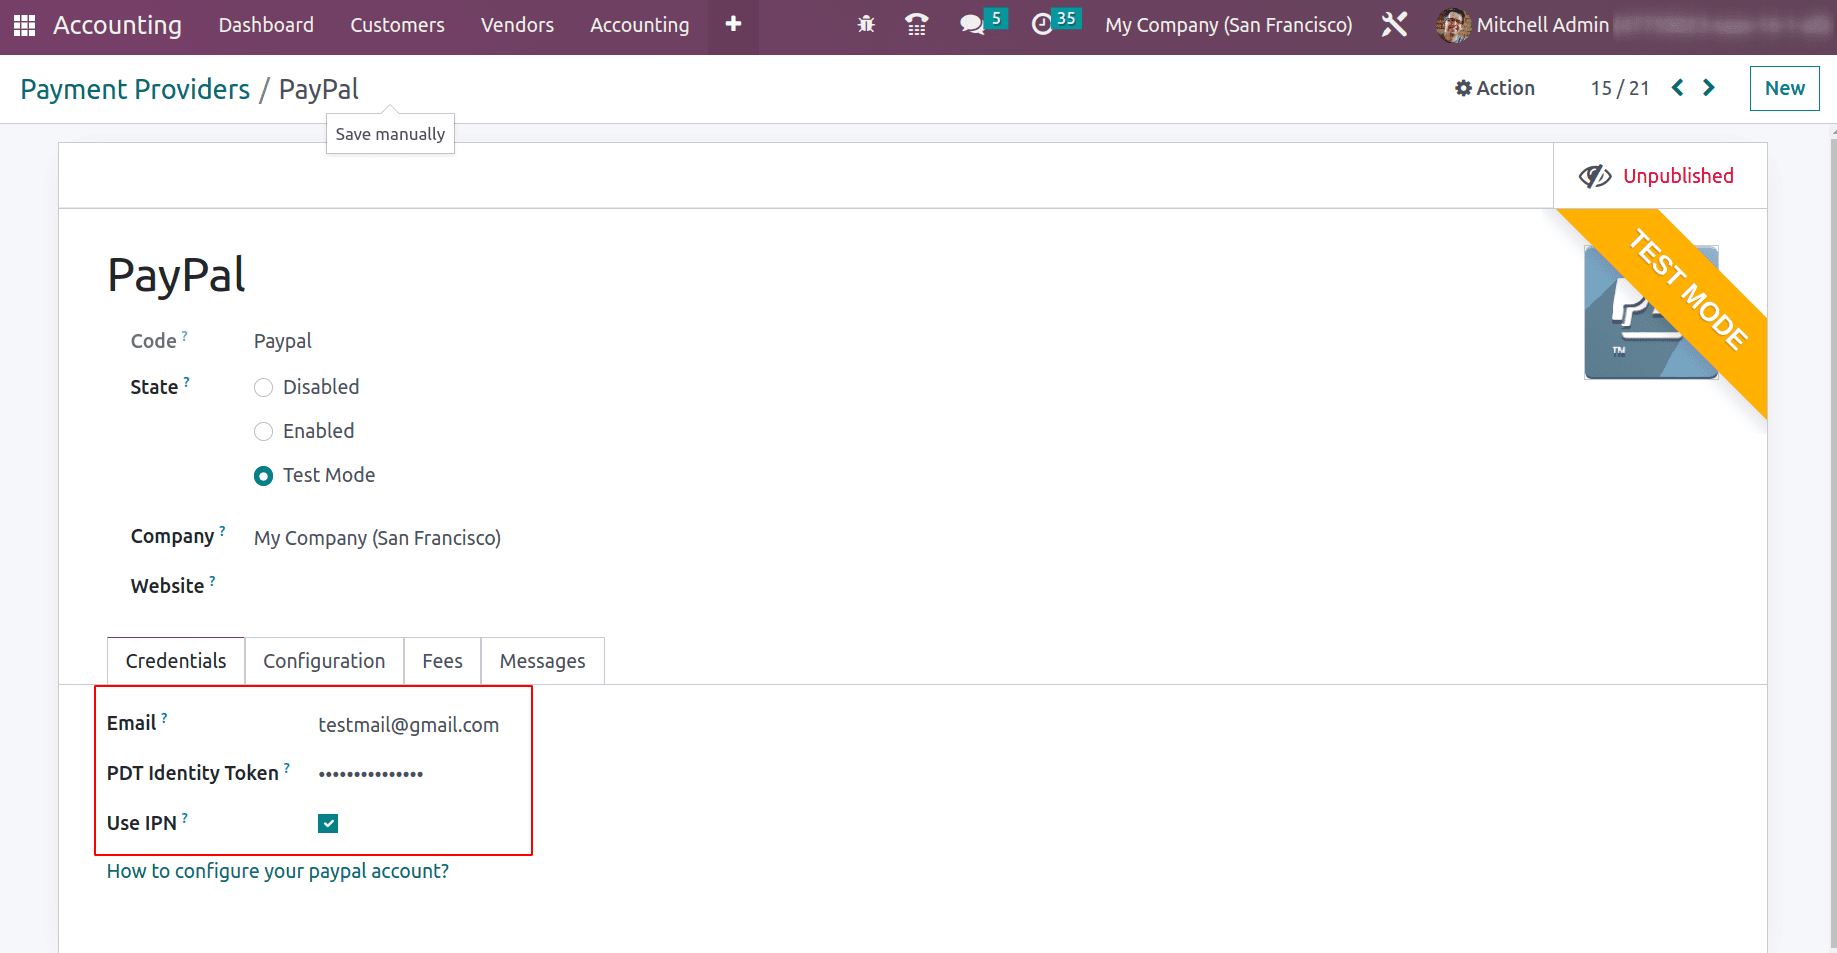1837x953 pixels.
Task: Open the Vendors menu
Action: click(517, 25)
